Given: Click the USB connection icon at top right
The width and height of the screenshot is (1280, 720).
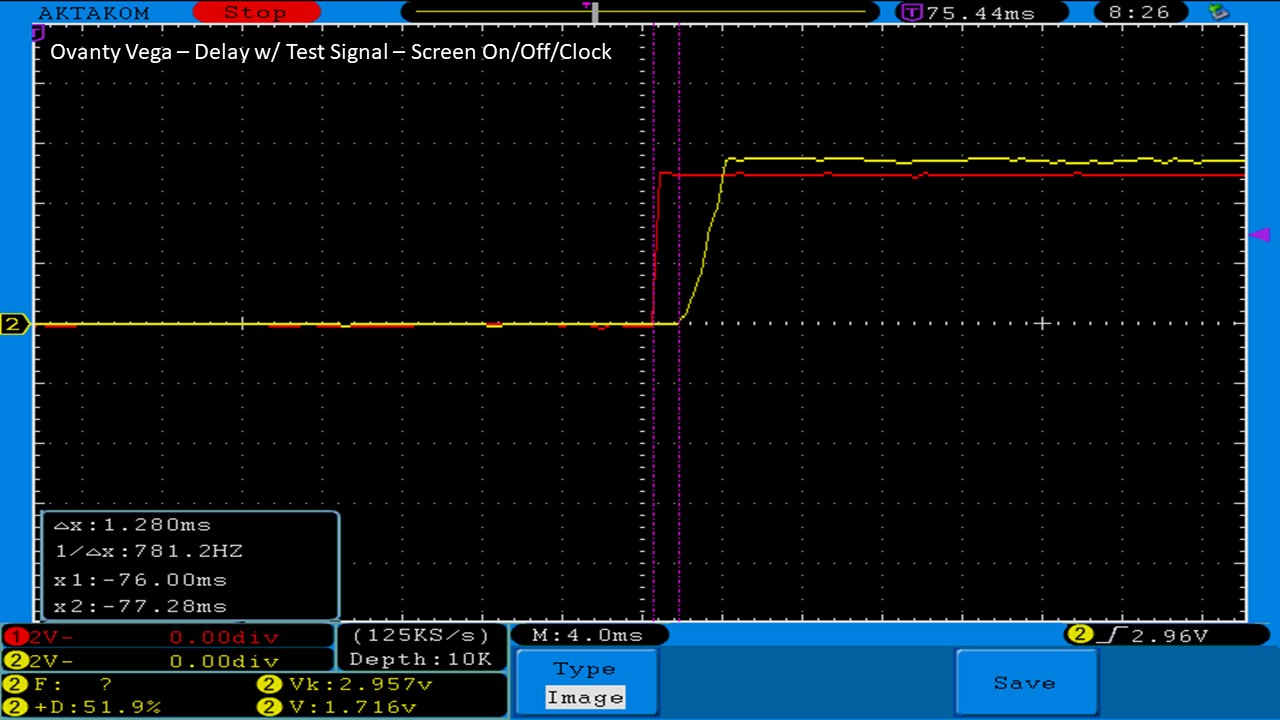Looking at the screenshot, I should [x=1217, y=12].
